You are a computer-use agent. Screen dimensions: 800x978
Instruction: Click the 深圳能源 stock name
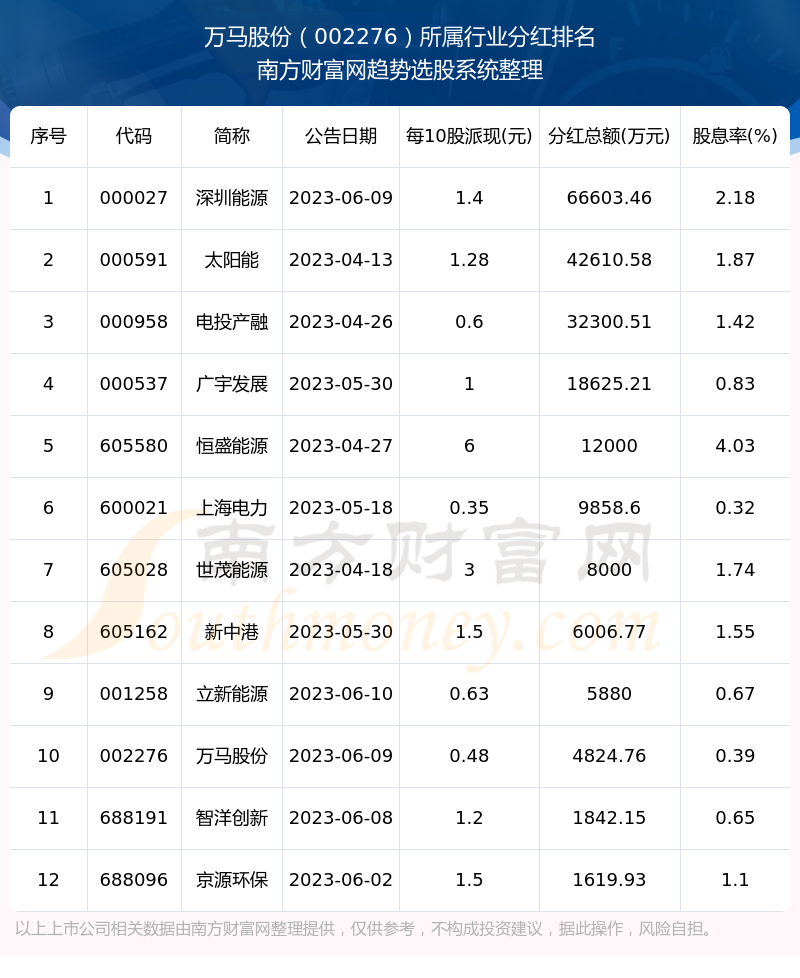tap(232, 198)
